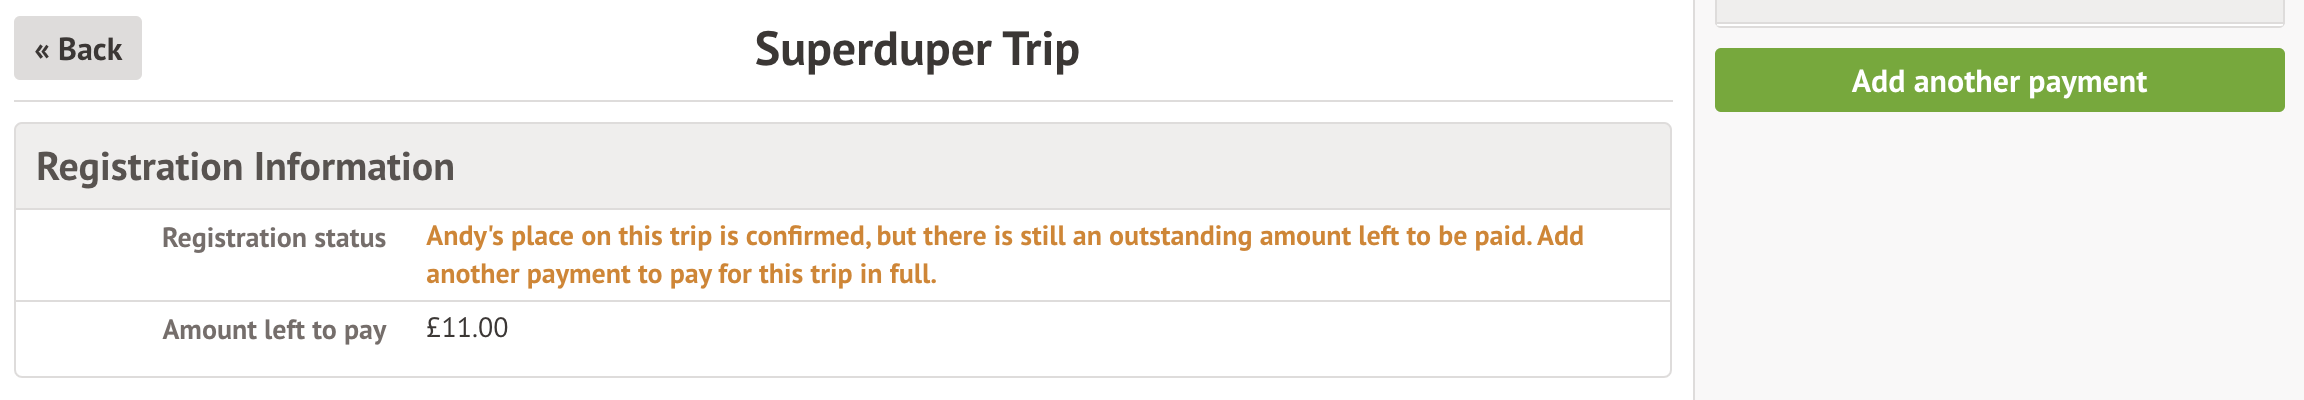This screenshot has width=2304, height=400.
Task: Click the word "Trip" in the page title
Action: coord(1041,49)
